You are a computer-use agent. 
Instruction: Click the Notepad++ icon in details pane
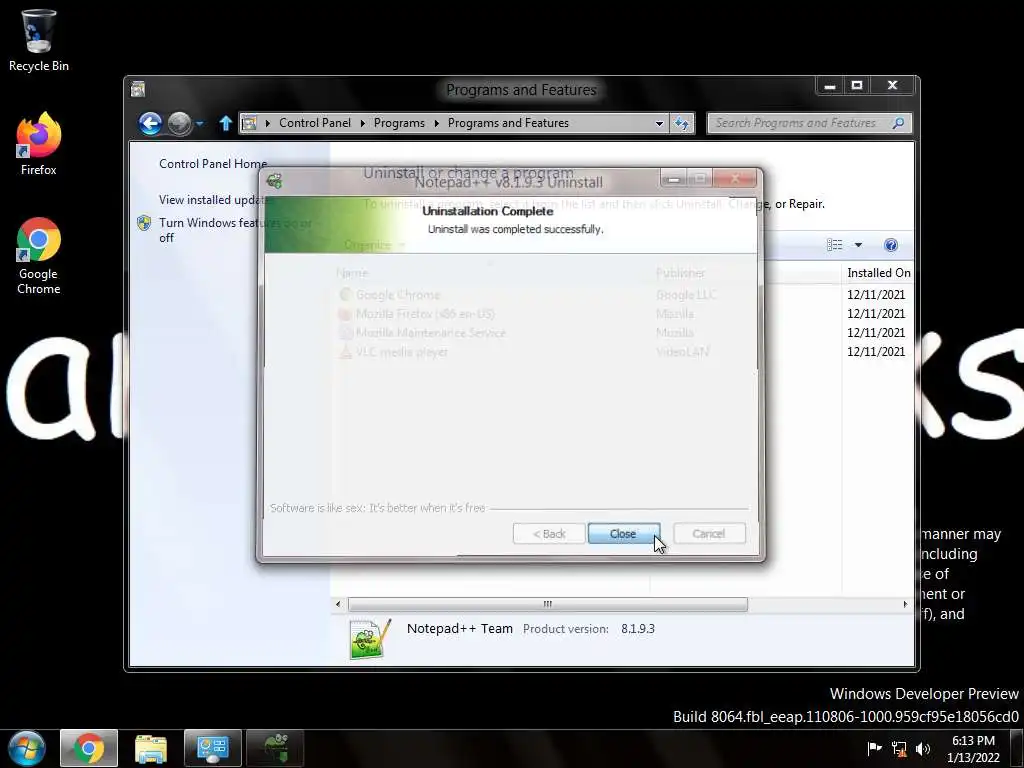[x=370, y=639]
